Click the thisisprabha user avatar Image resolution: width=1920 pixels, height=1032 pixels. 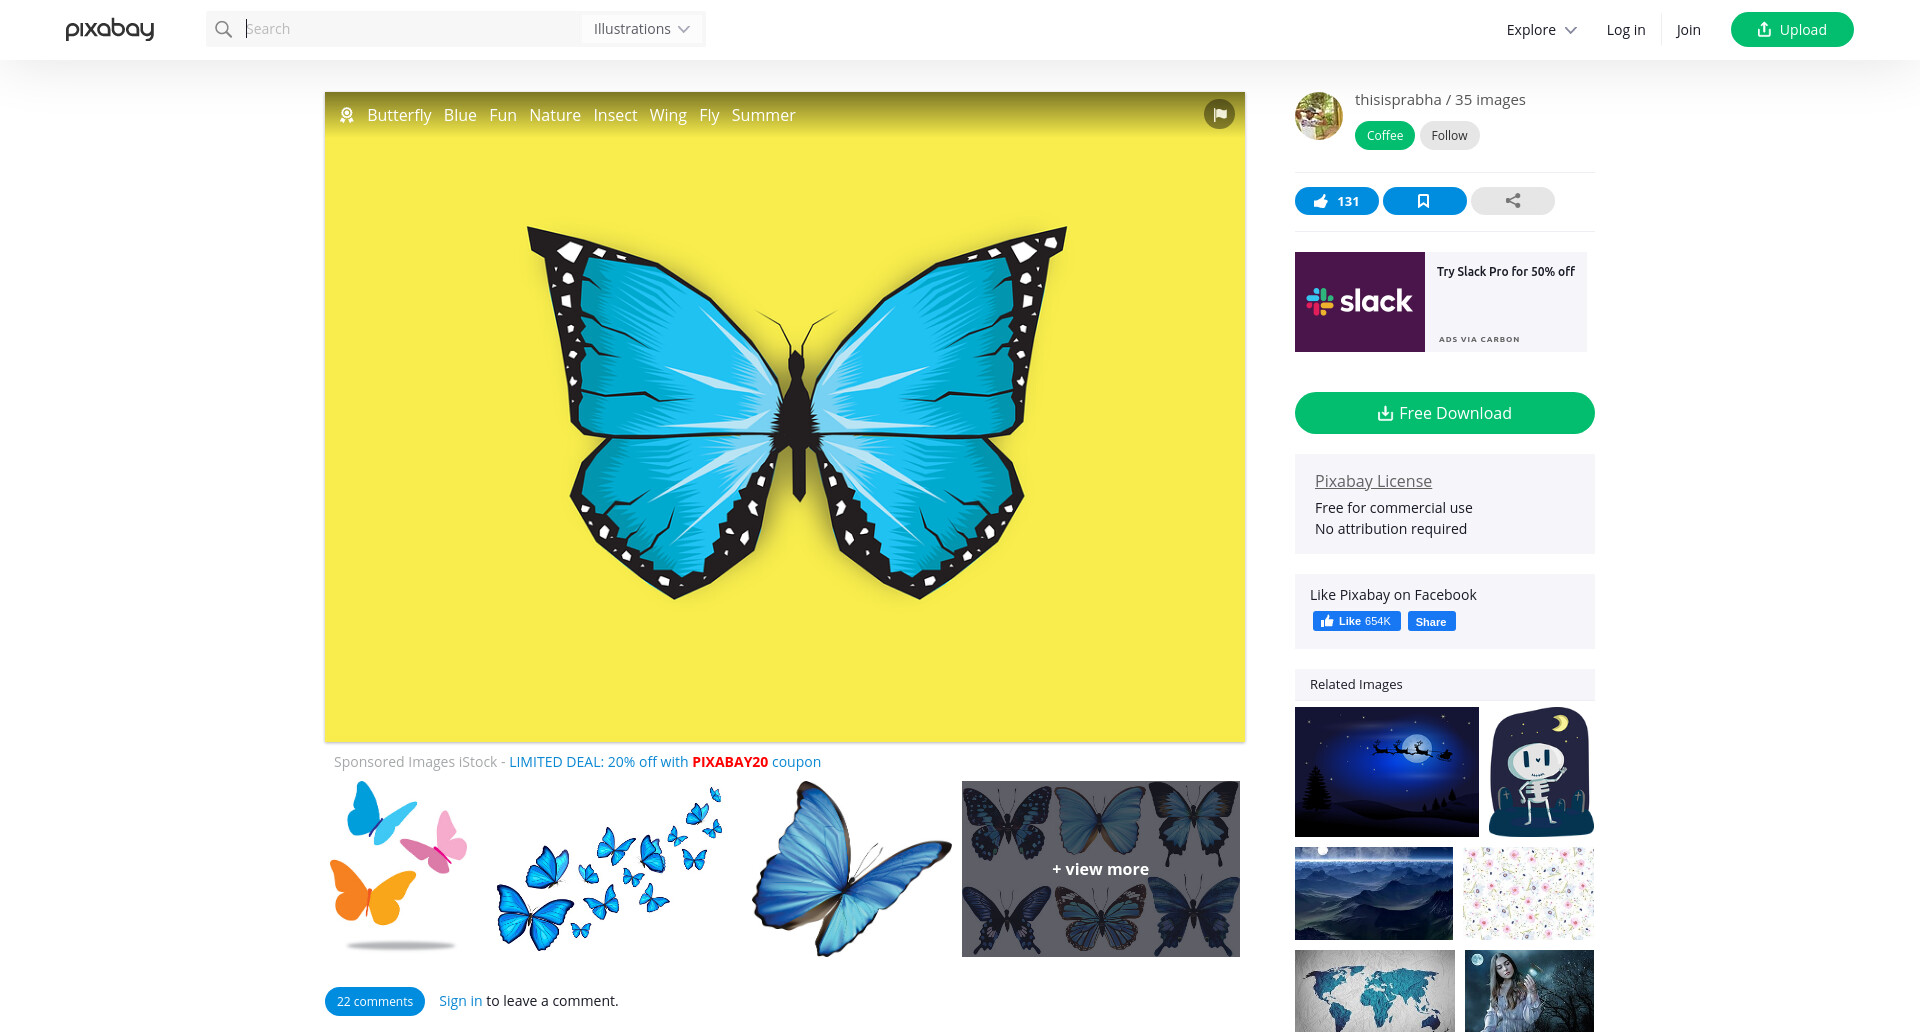1319,116
